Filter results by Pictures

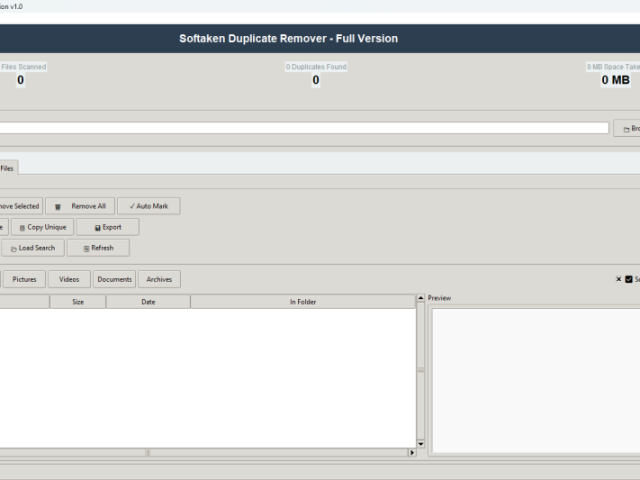click(x=24, y=279)
